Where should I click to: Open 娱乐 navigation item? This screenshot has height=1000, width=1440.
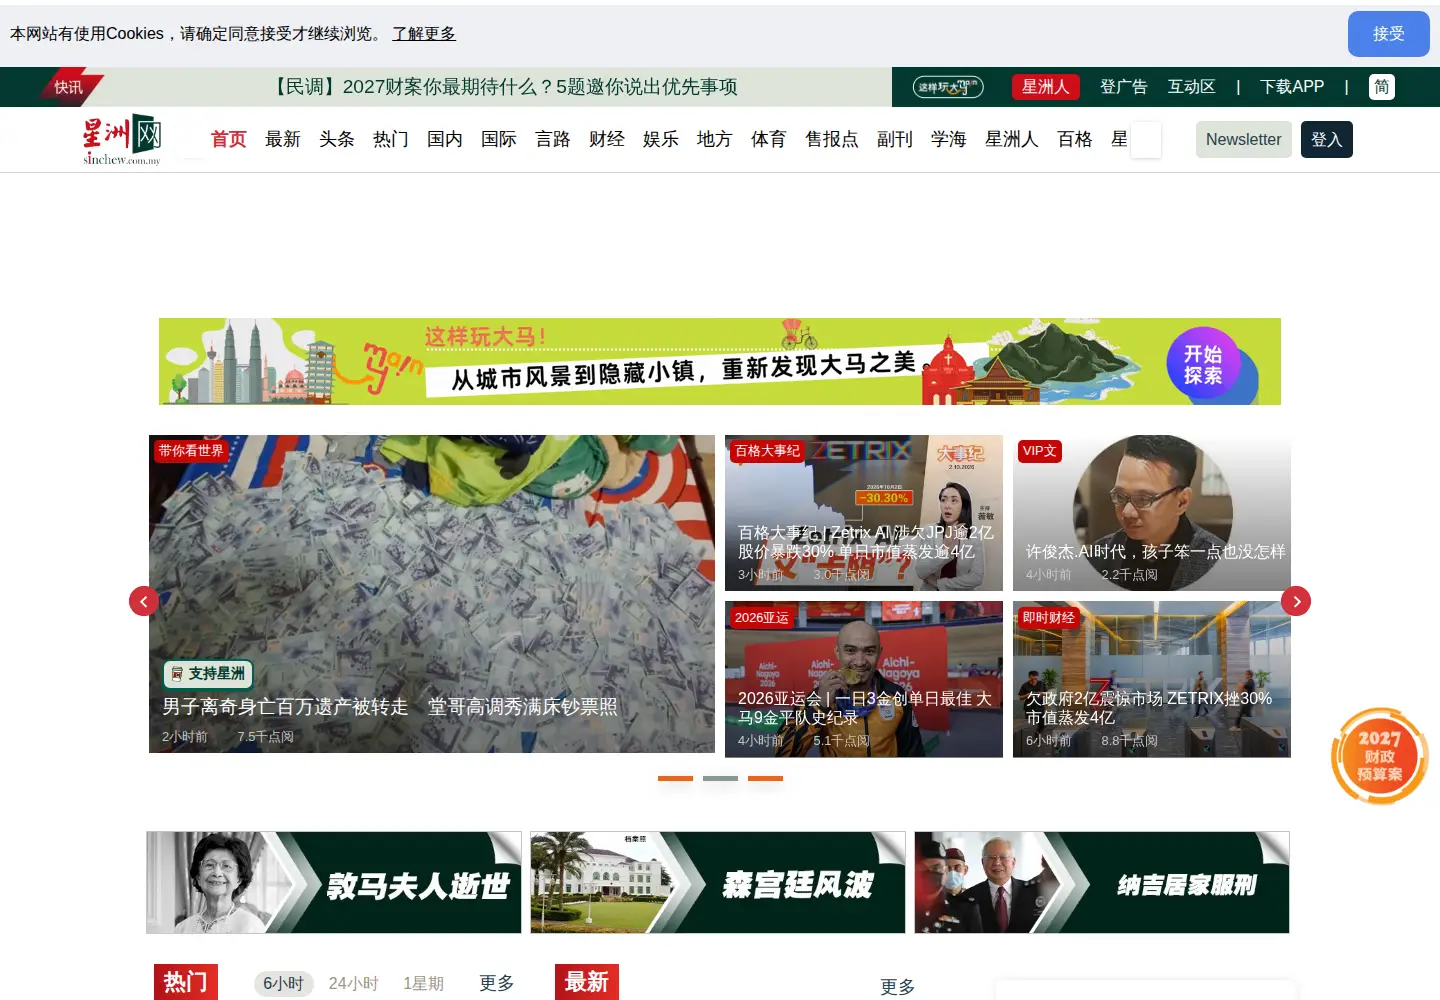(661, 139)
